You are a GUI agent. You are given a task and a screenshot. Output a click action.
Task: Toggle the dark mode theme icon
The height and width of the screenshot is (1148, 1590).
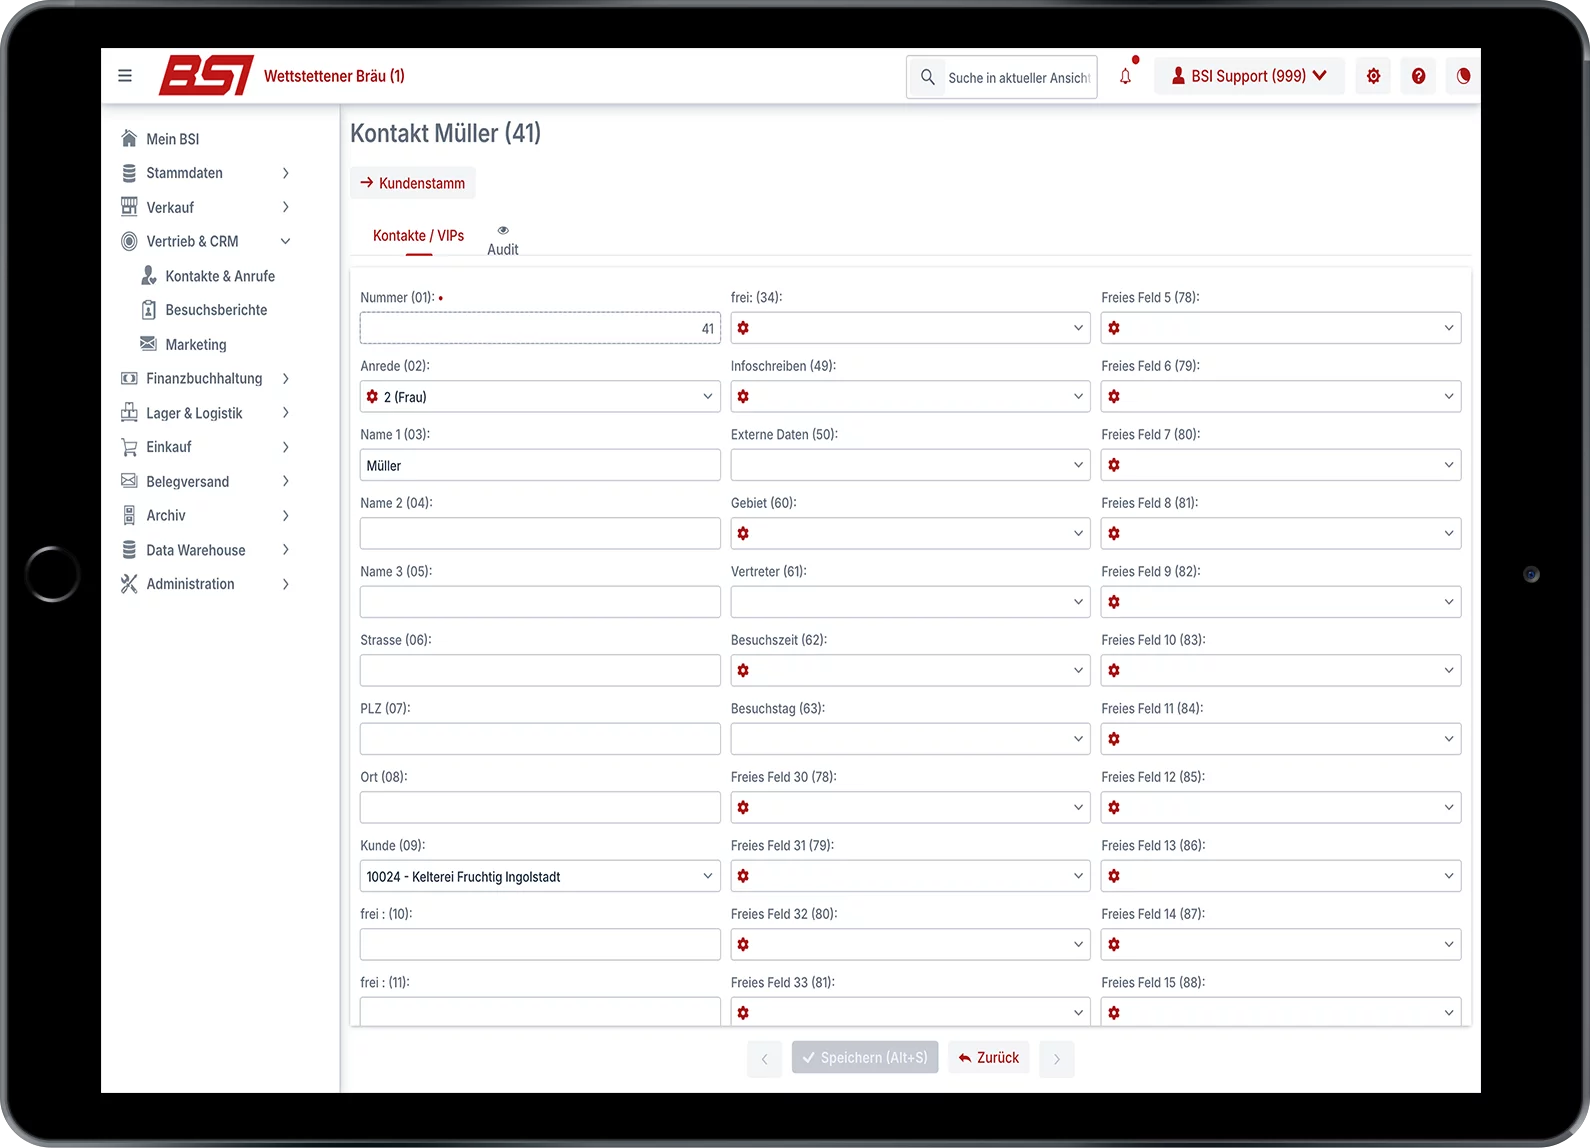coord(1463,76)
